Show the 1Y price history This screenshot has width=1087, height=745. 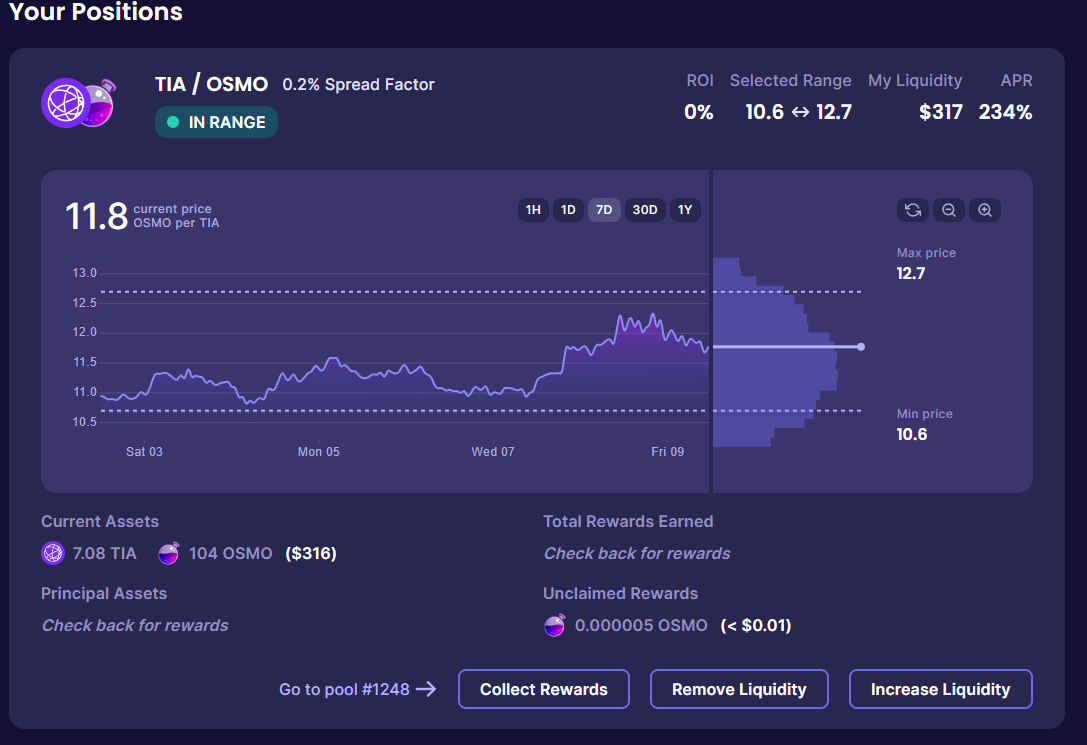pyautogui.click(x=685, y=210)
